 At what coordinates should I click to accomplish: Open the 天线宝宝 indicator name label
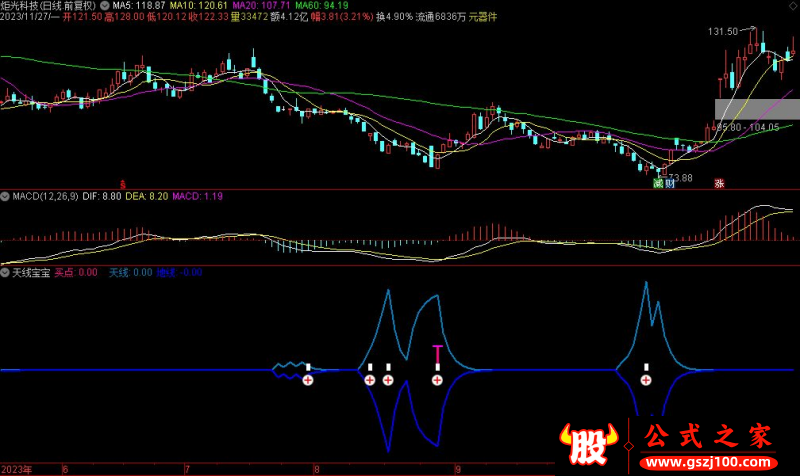(x=32, y=272)
